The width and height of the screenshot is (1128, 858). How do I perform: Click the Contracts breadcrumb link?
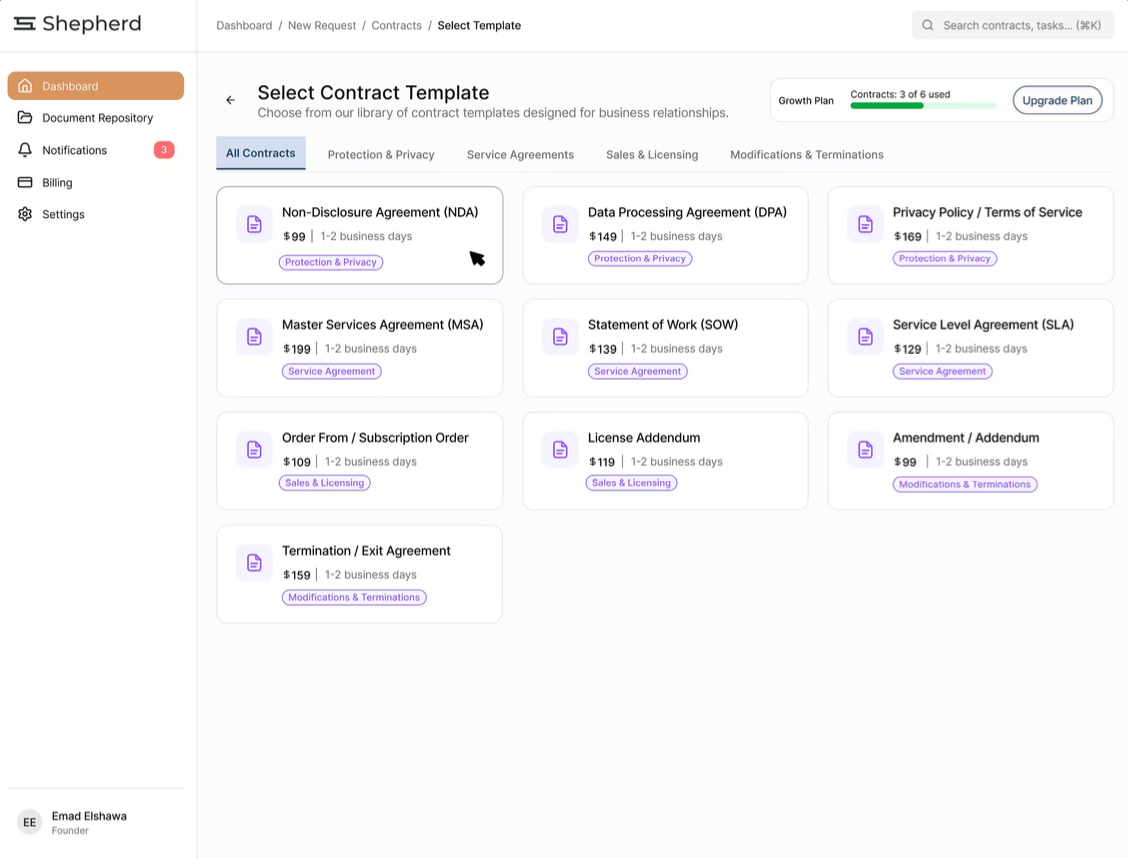click(396, 25)
